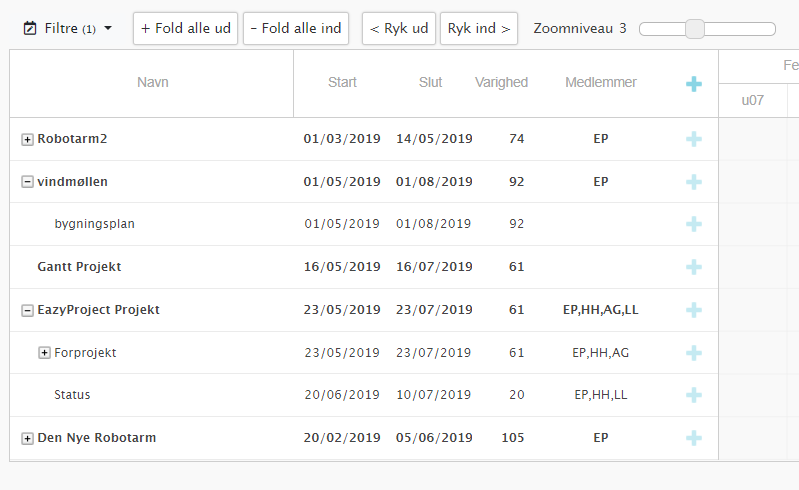Click the plus icon on bygningsplan row
Viewport: 799px width, 490px height.
click(x=694, y=224)
